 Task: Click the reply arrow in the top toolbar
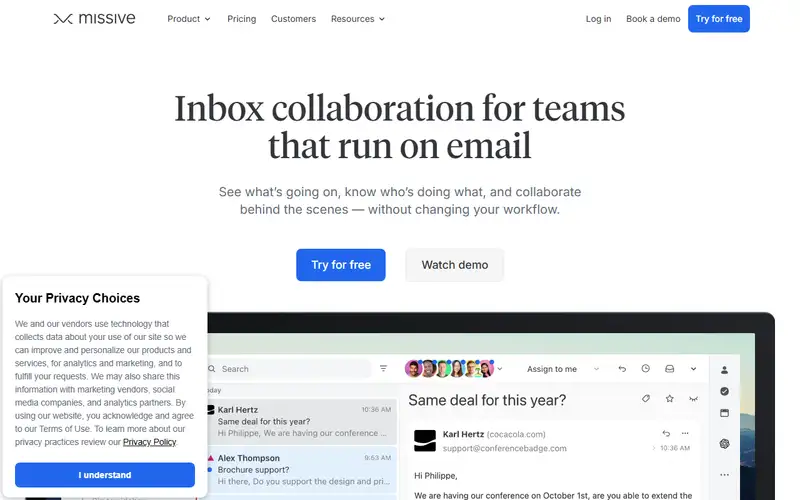coord(622,369)
